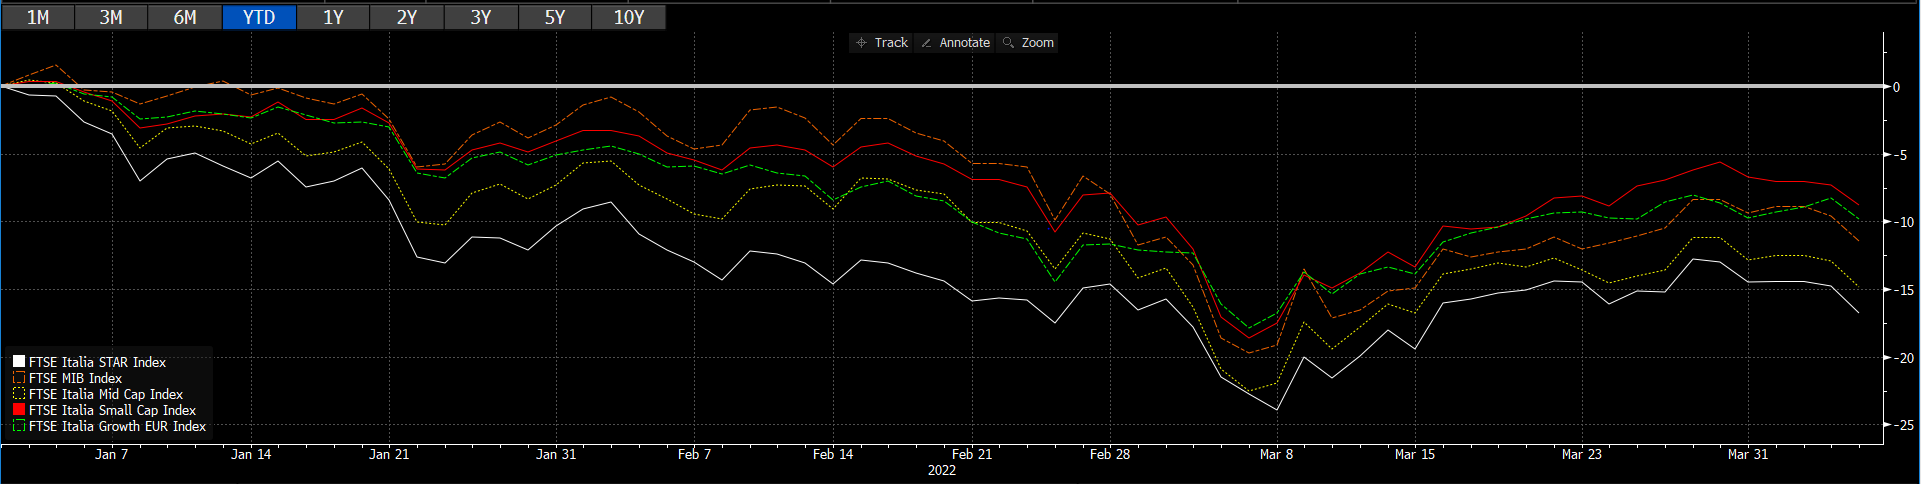This screenshot has width=1921, height=484.
Task: Activate the Annotate pencil tool
Action: 926,42
